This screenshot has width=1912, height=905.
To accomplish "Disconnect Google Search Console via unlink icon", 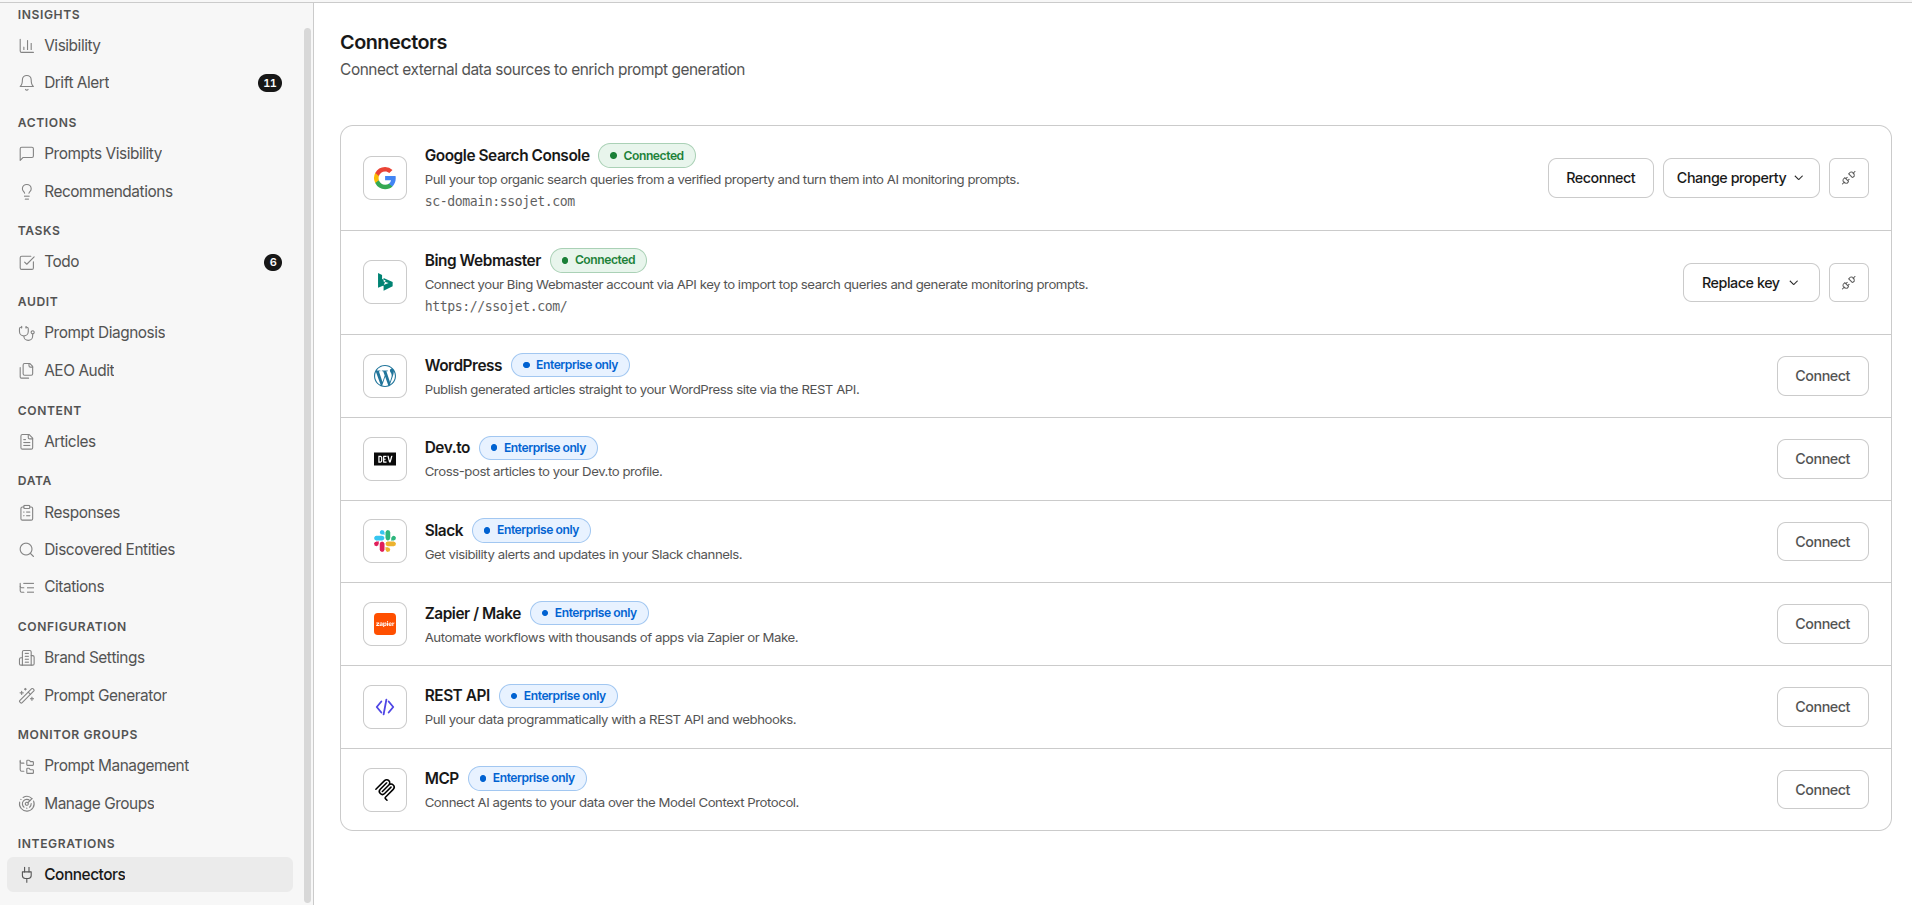I will click(x=1849, y=178).
